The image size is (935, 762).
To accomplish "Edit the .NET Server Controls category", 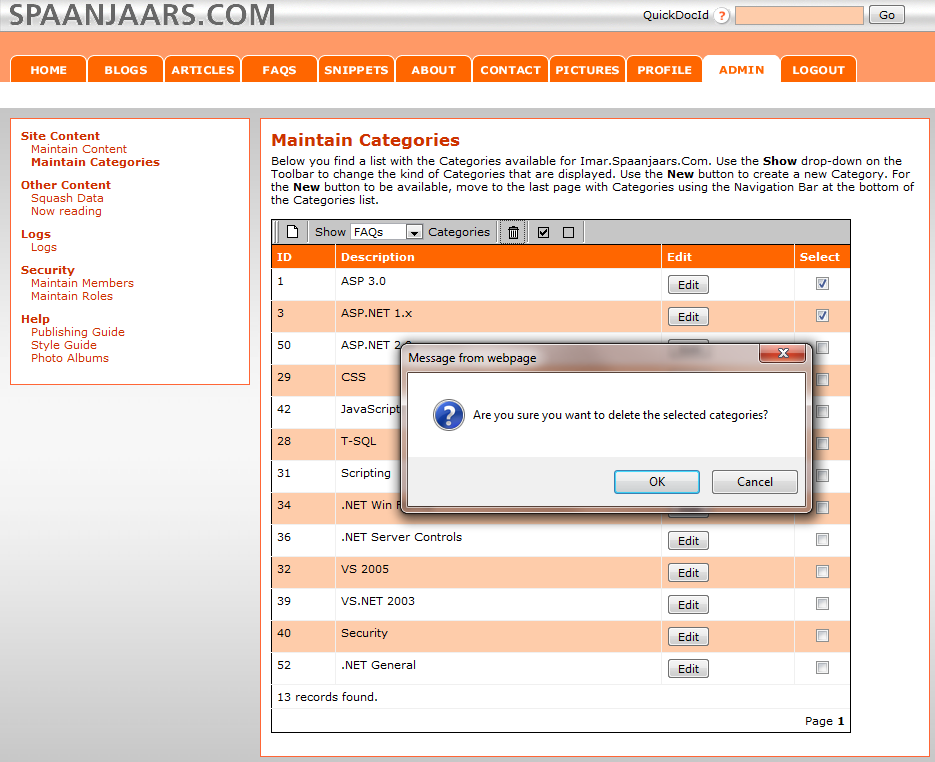I will [688, 541].
